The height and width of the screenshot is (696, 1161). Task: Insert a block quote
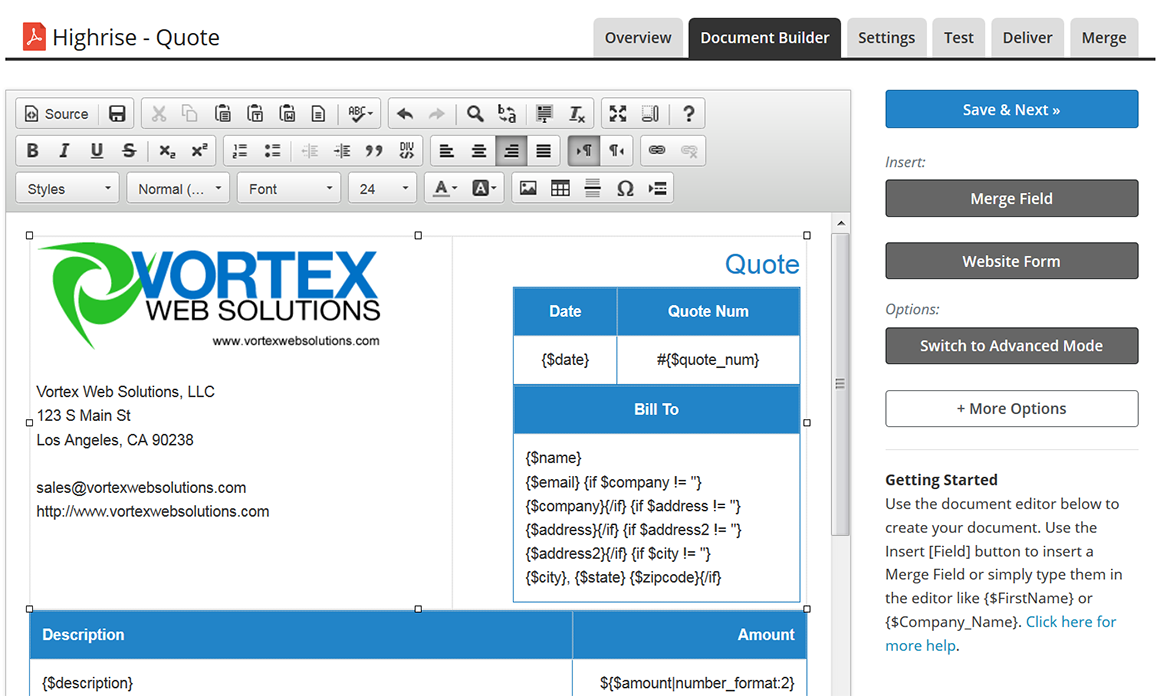pos(374,151)
